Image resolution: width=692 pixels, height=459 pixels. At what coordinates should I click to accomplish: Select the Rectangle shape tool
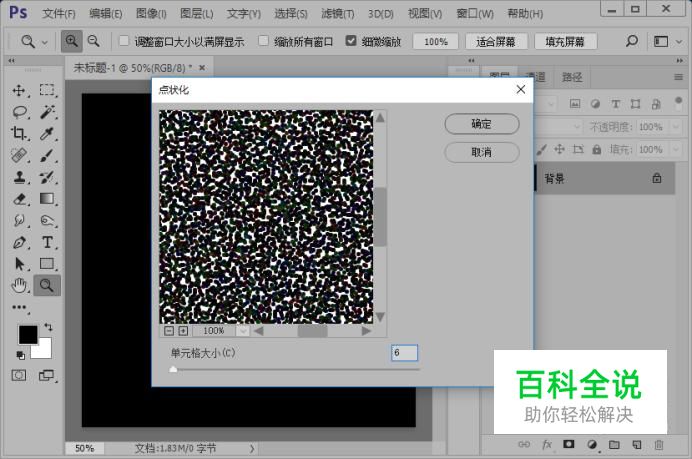pos(47,264)
